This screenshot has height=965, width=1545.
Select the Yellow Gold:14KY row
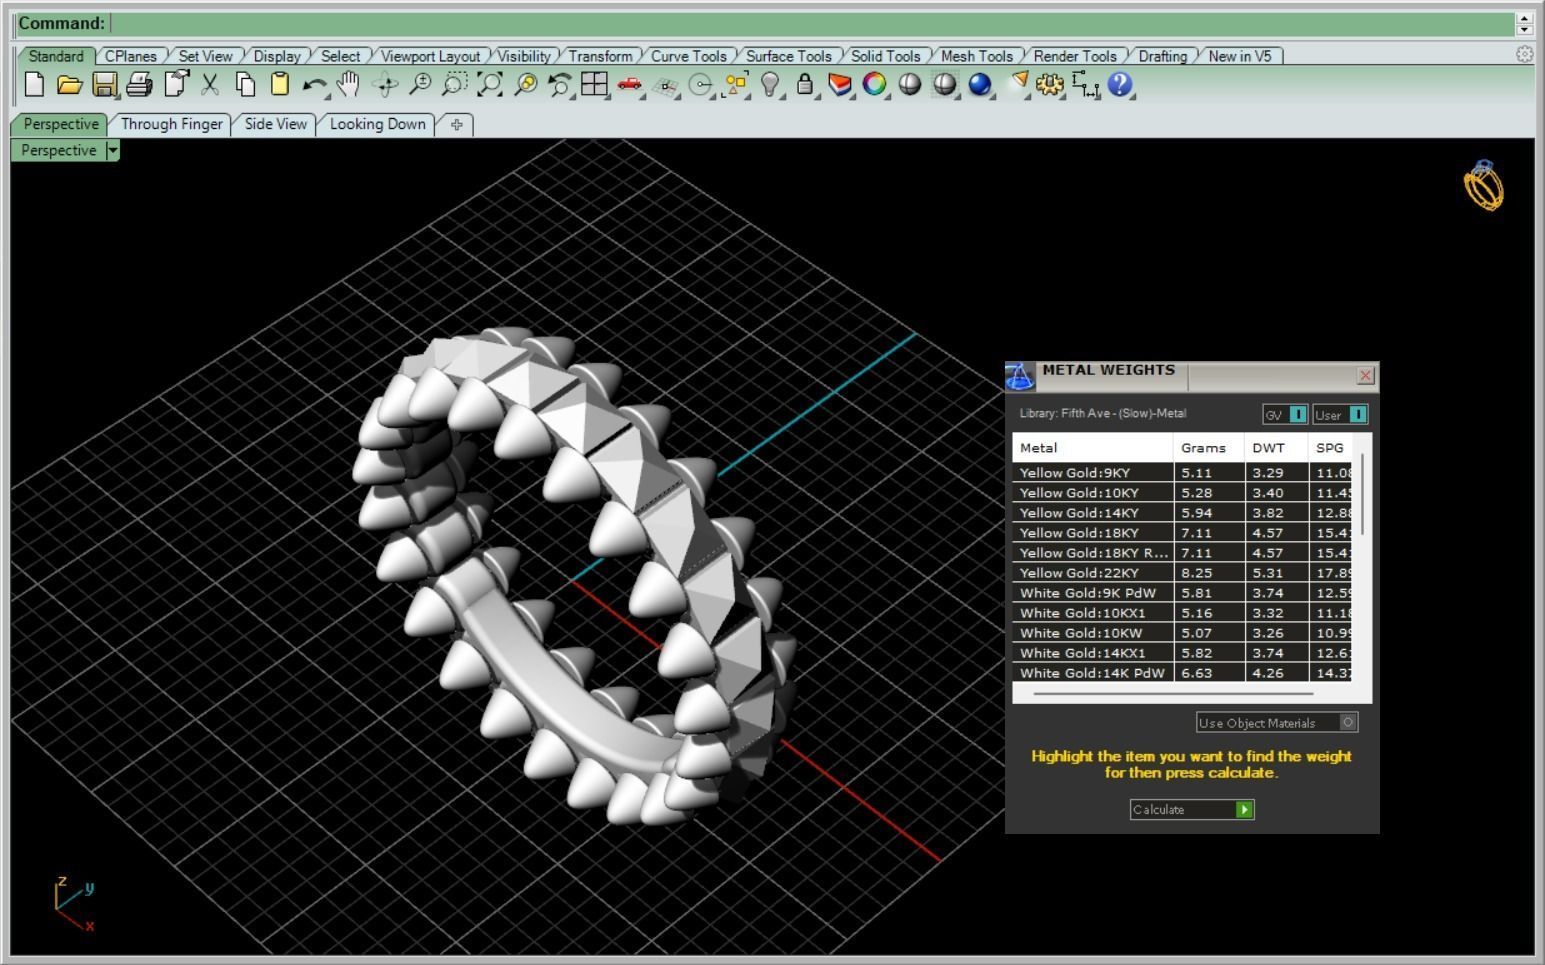(x=1182, y=512)
